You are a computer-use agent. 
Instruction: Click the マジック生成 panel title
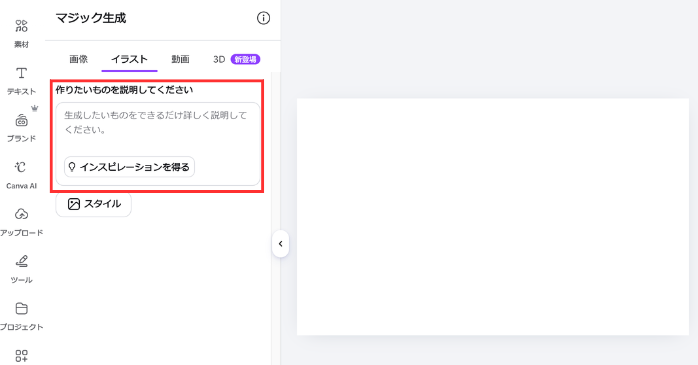91,18
